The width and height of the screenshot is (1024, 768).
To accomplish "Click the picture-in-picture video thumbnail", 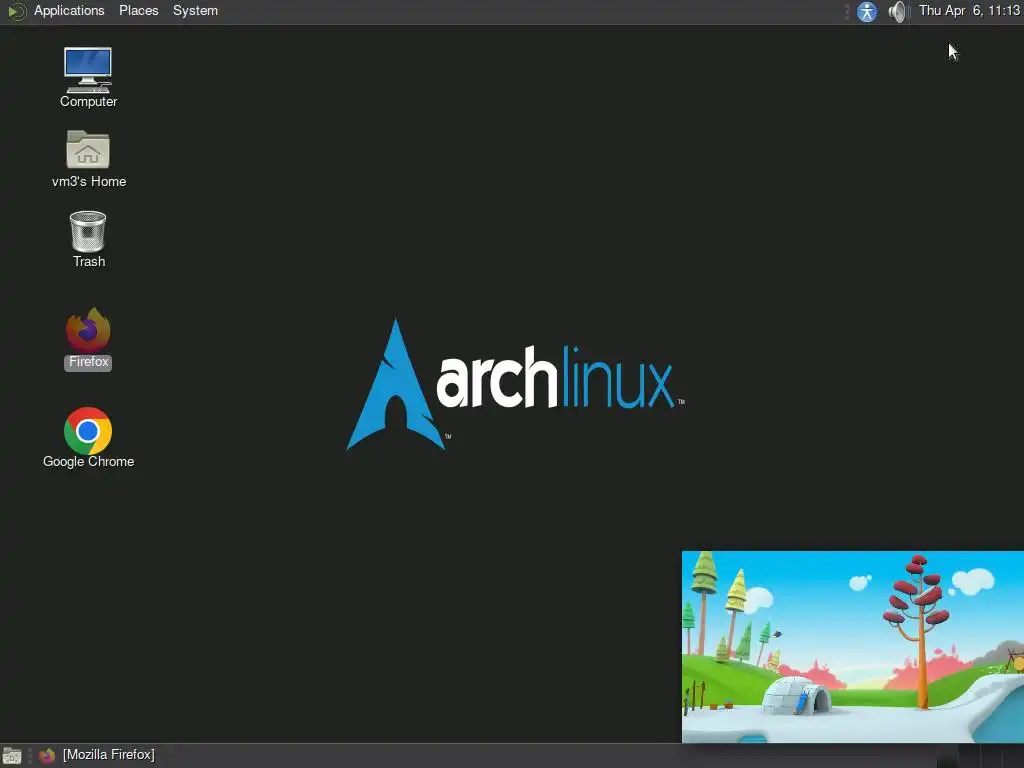I will point(853,647).
